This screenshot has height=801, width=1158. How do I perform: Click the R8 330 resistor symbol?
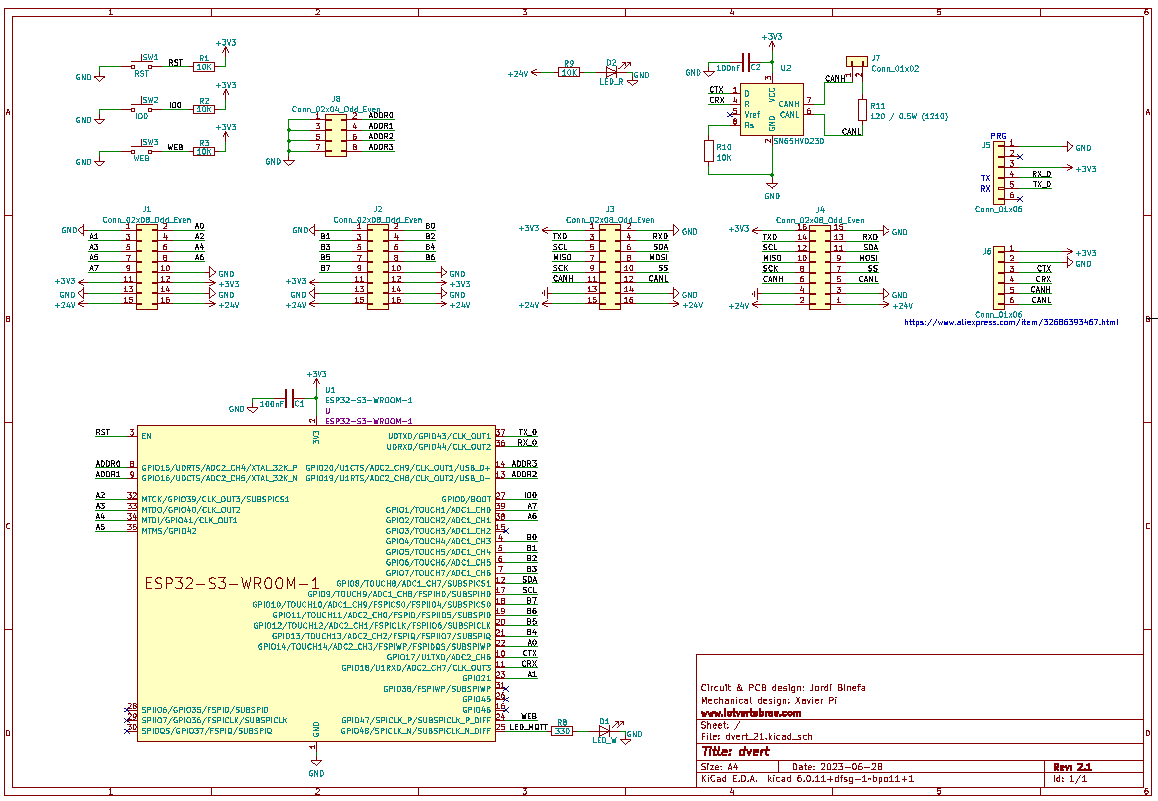pos(563,730)
